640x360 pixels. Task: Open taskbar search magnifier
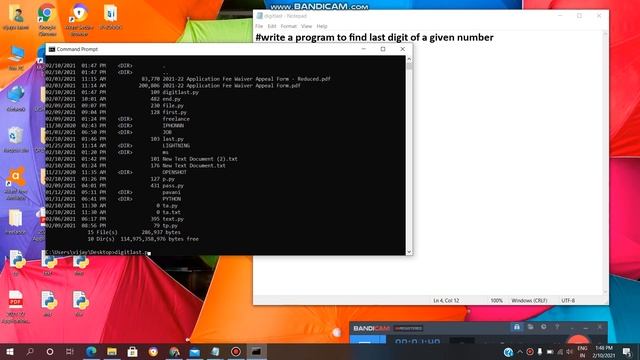point(29,351)
